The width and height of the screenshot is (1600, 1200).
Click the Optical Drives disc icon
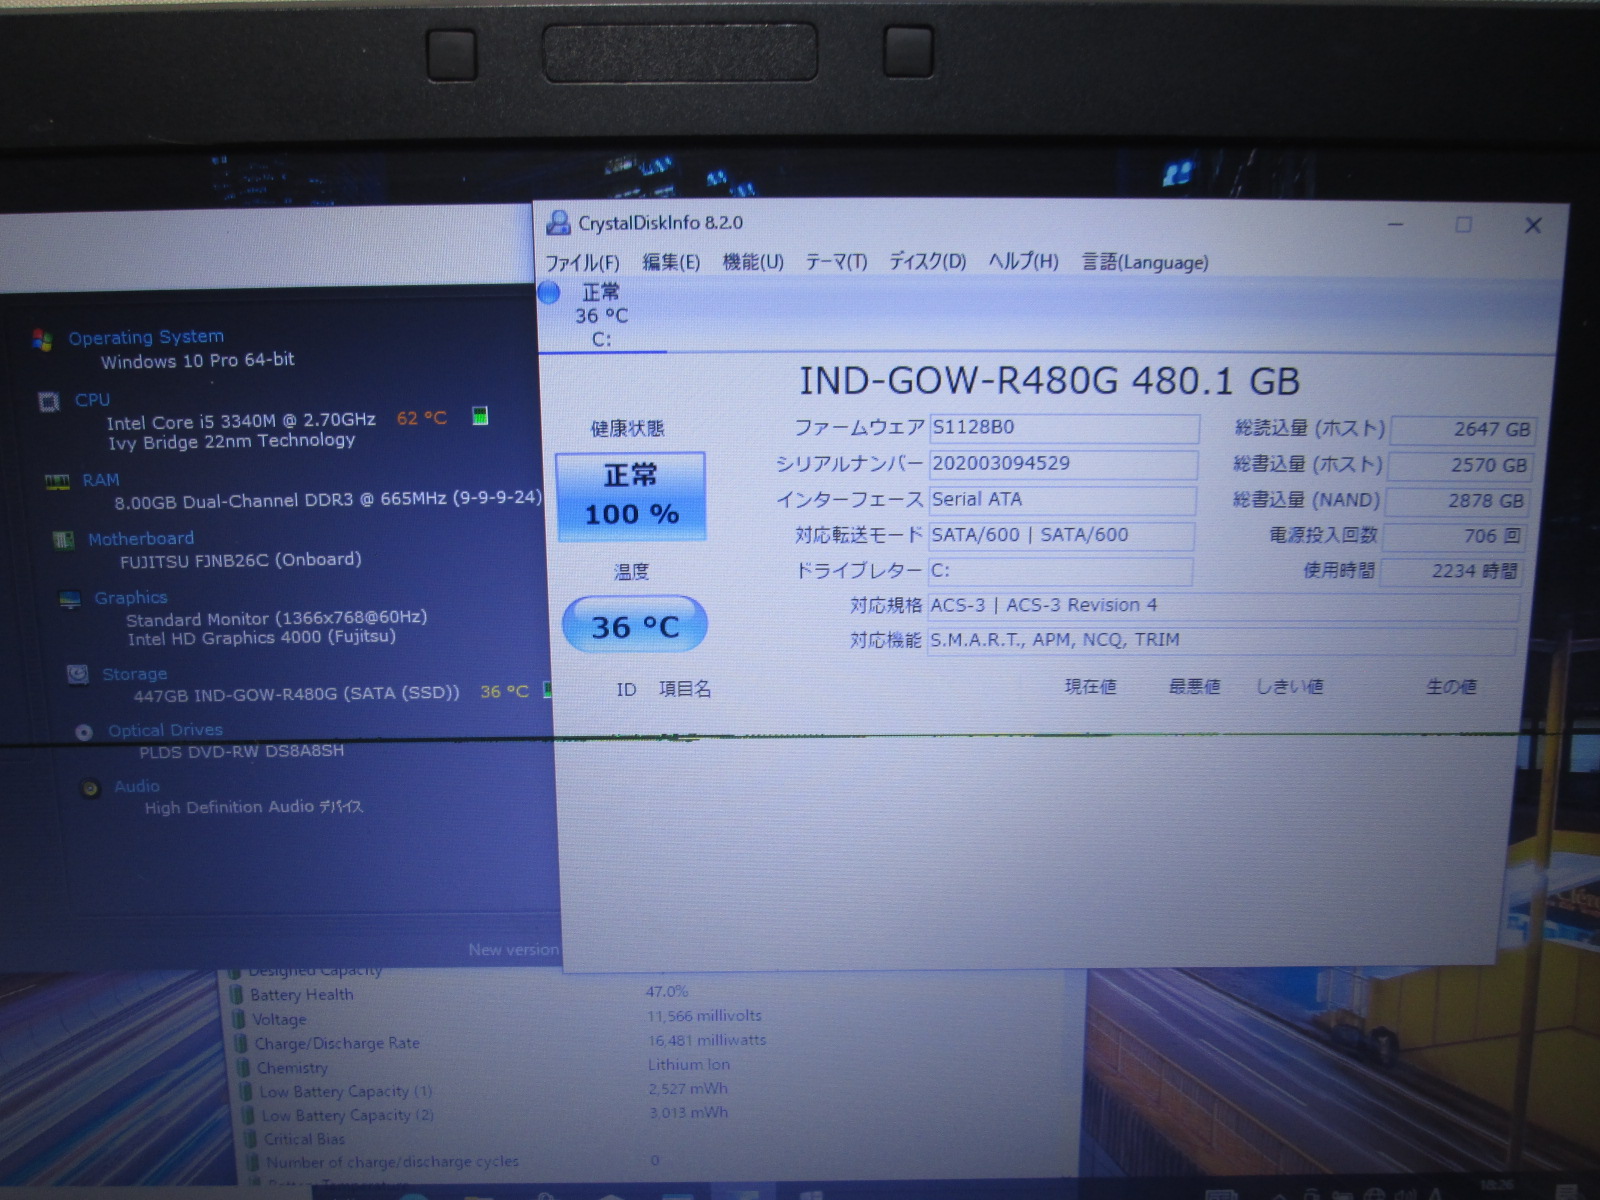84,732
